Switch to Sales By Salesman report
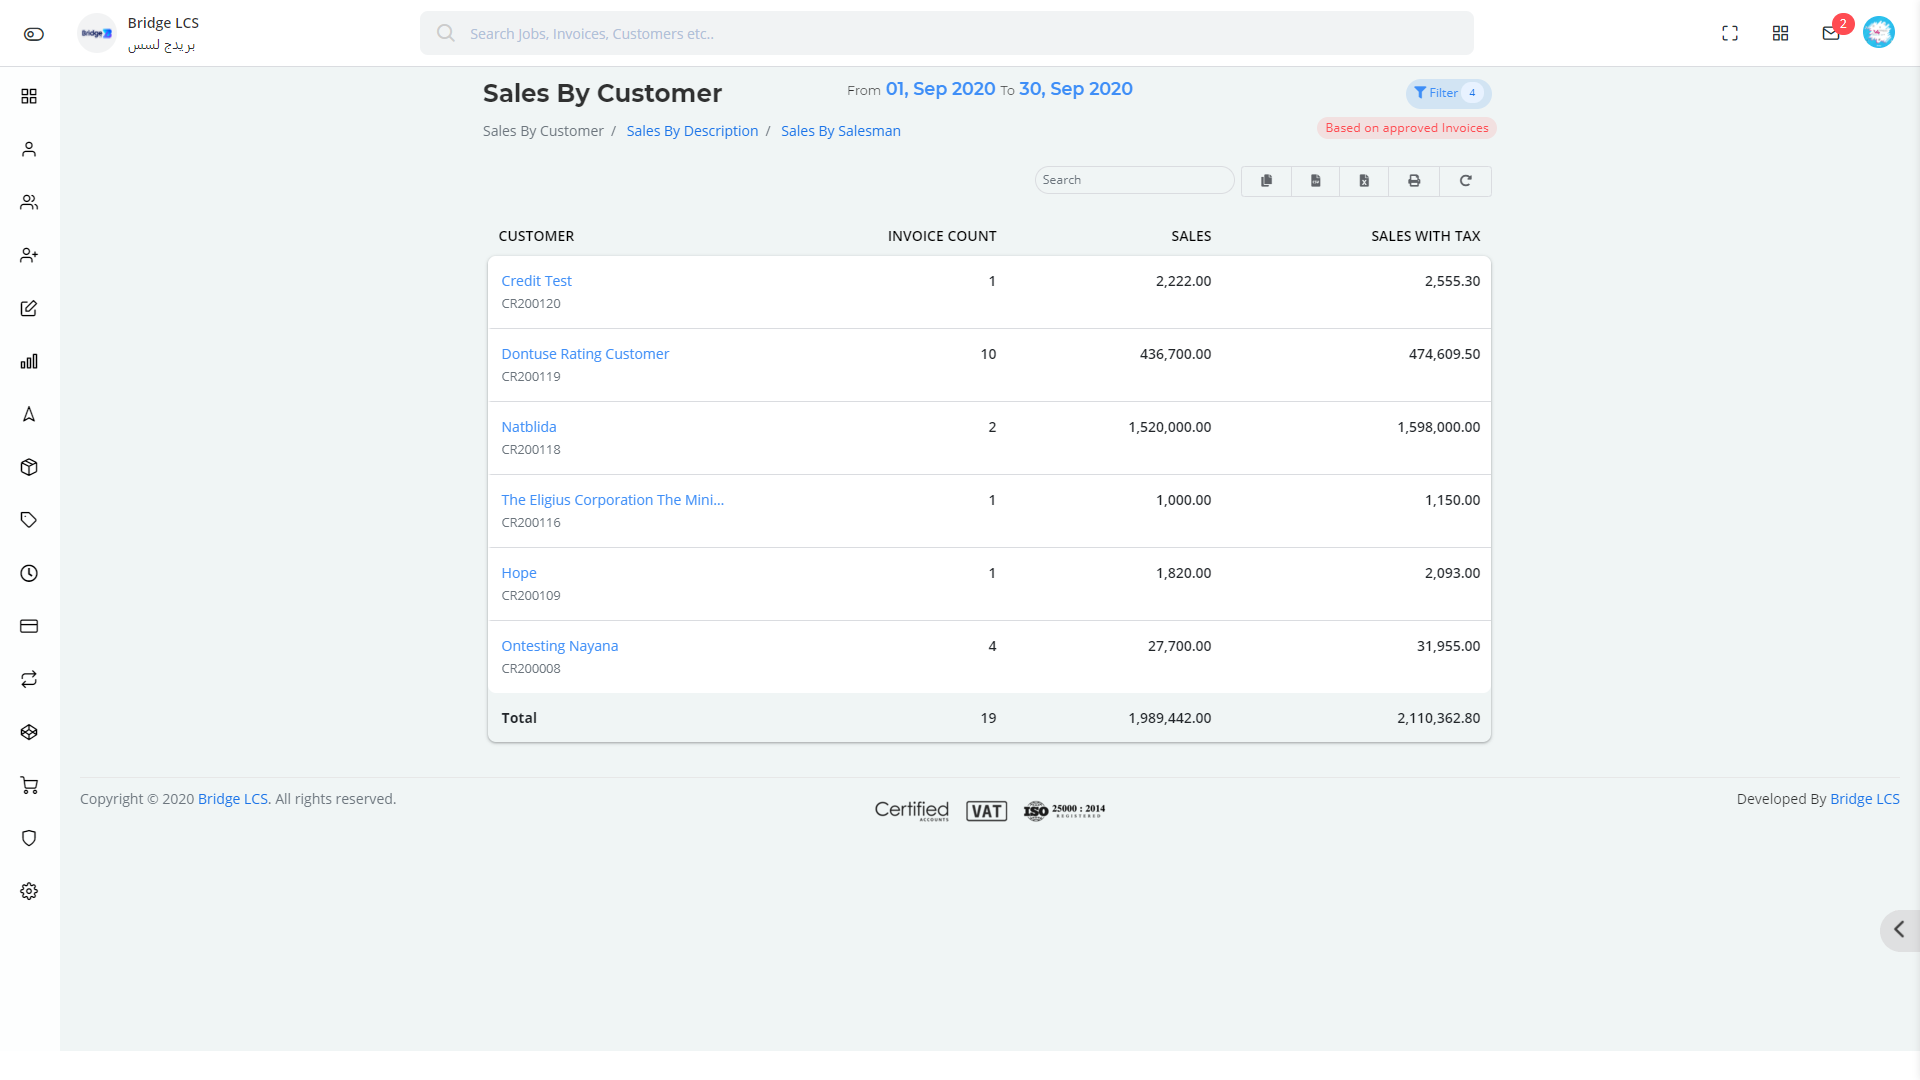Screen dimensions: 1920x1080 pos(841,131)
